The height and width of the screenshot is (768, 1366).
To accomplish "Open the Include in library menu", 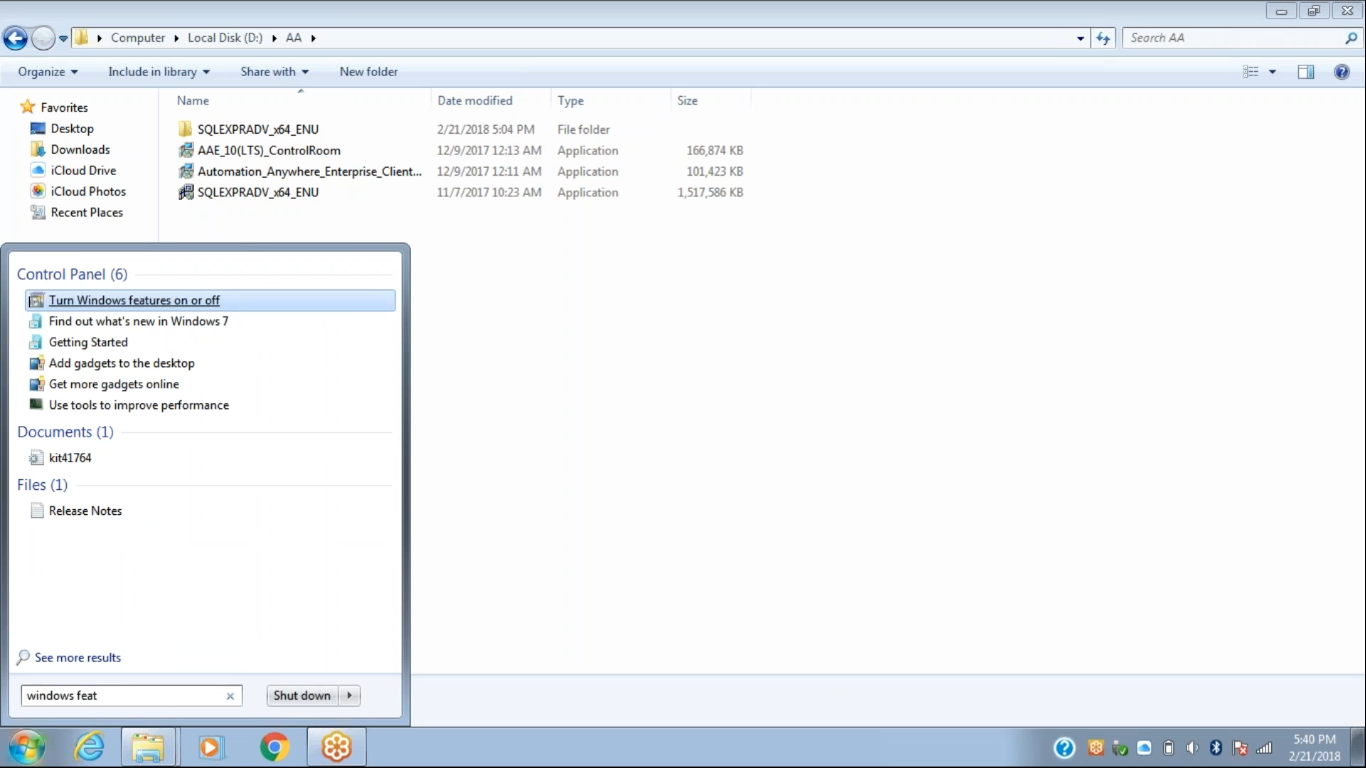I will (159, 72).
